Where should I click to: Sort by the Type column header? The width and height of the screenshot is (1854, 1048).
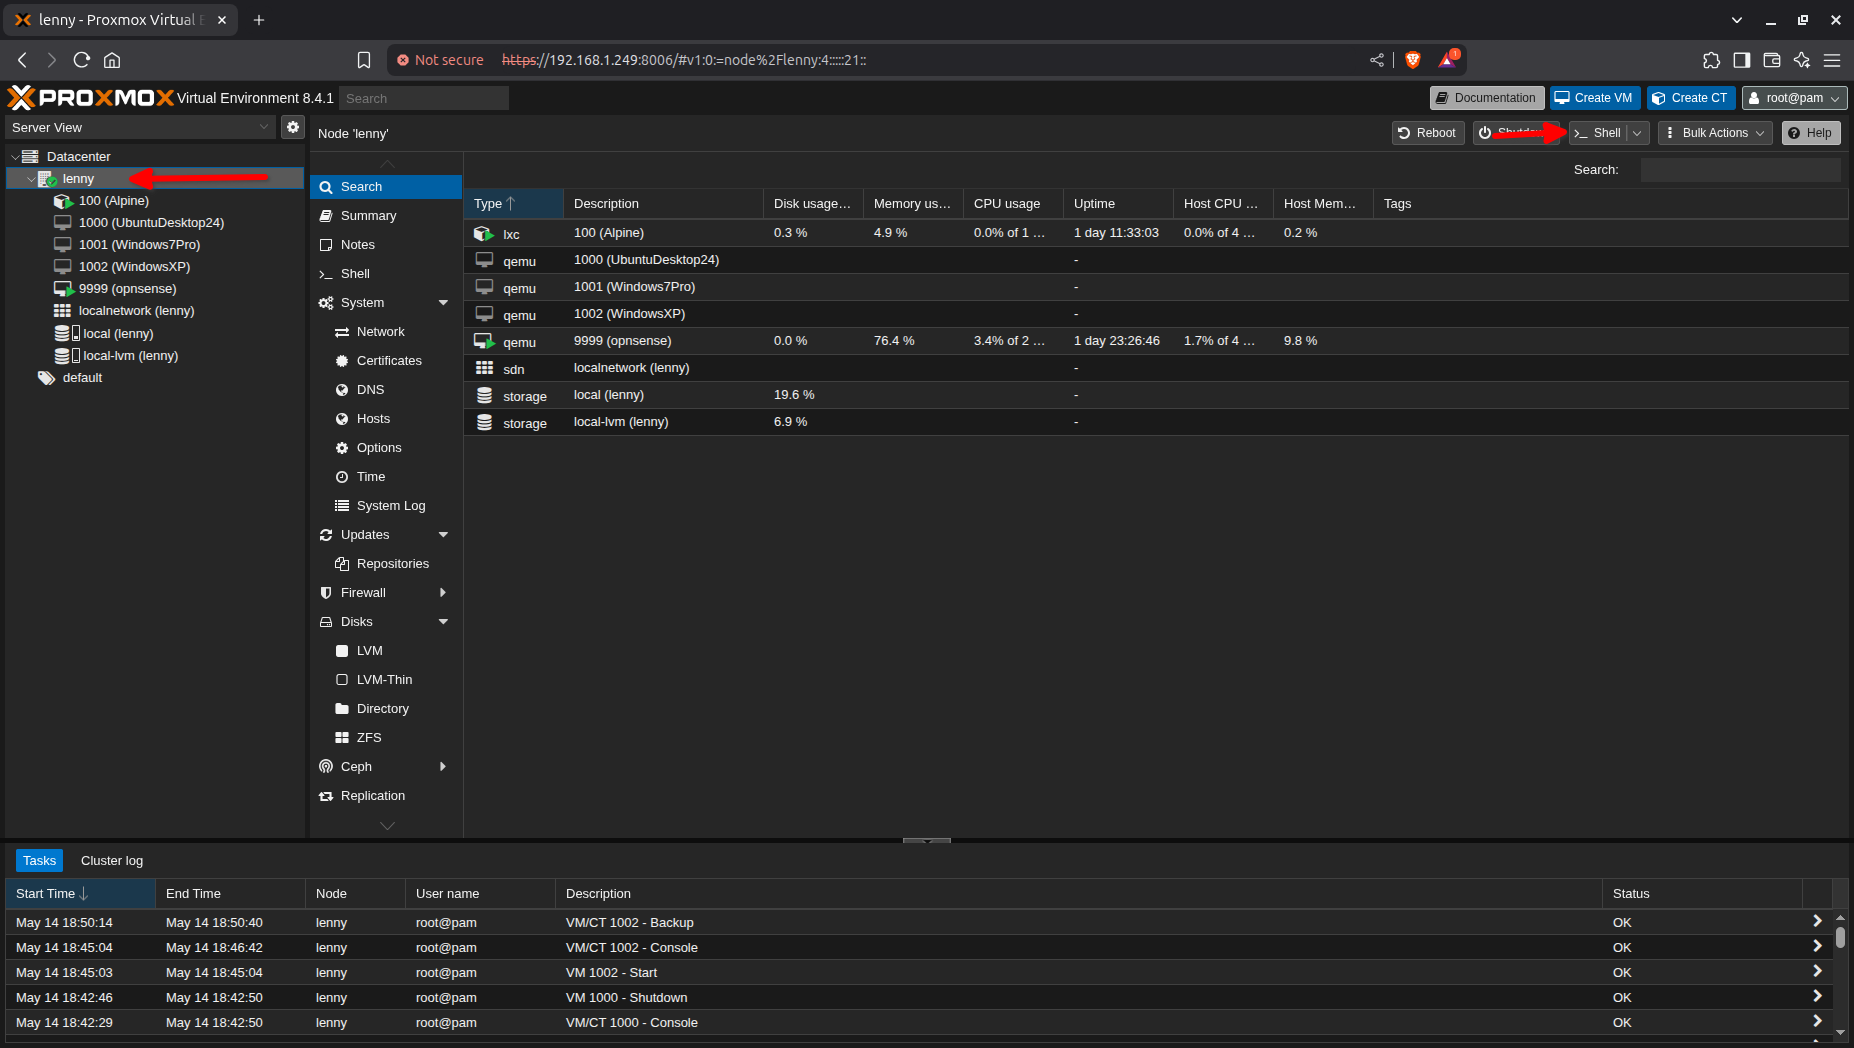tap(513, 204)
